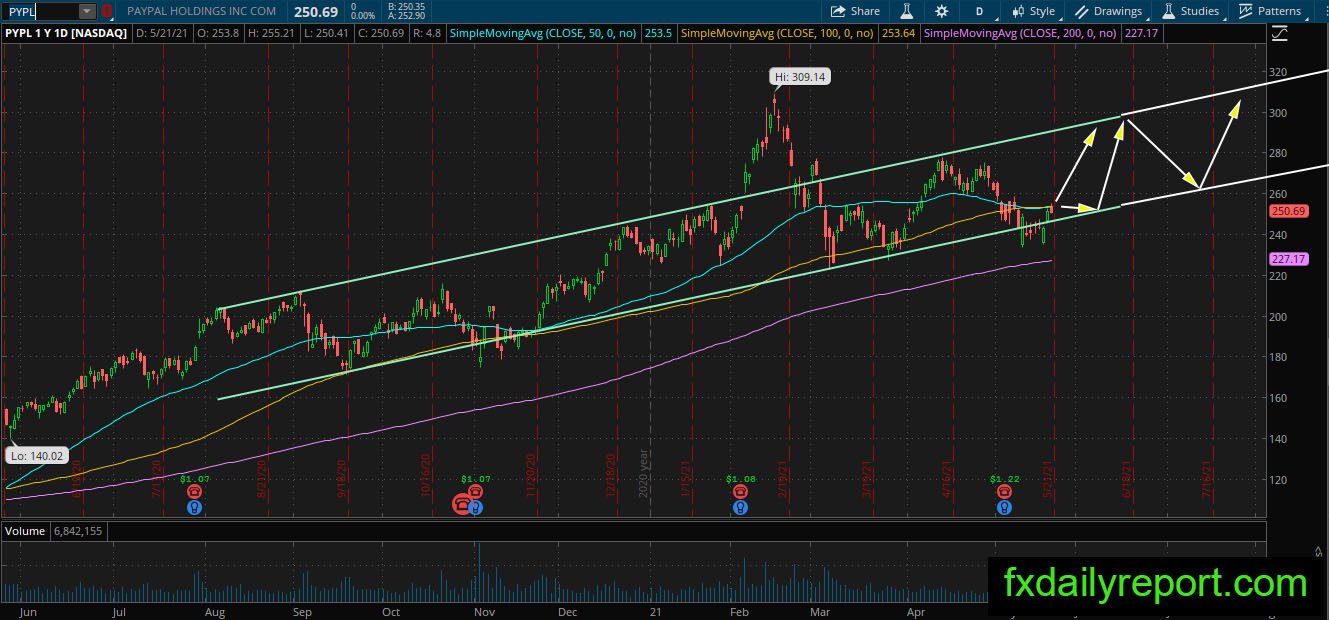Click the chart scale icon below Patterns
Screen dimensions: 1329x620
pos(1279,33)
